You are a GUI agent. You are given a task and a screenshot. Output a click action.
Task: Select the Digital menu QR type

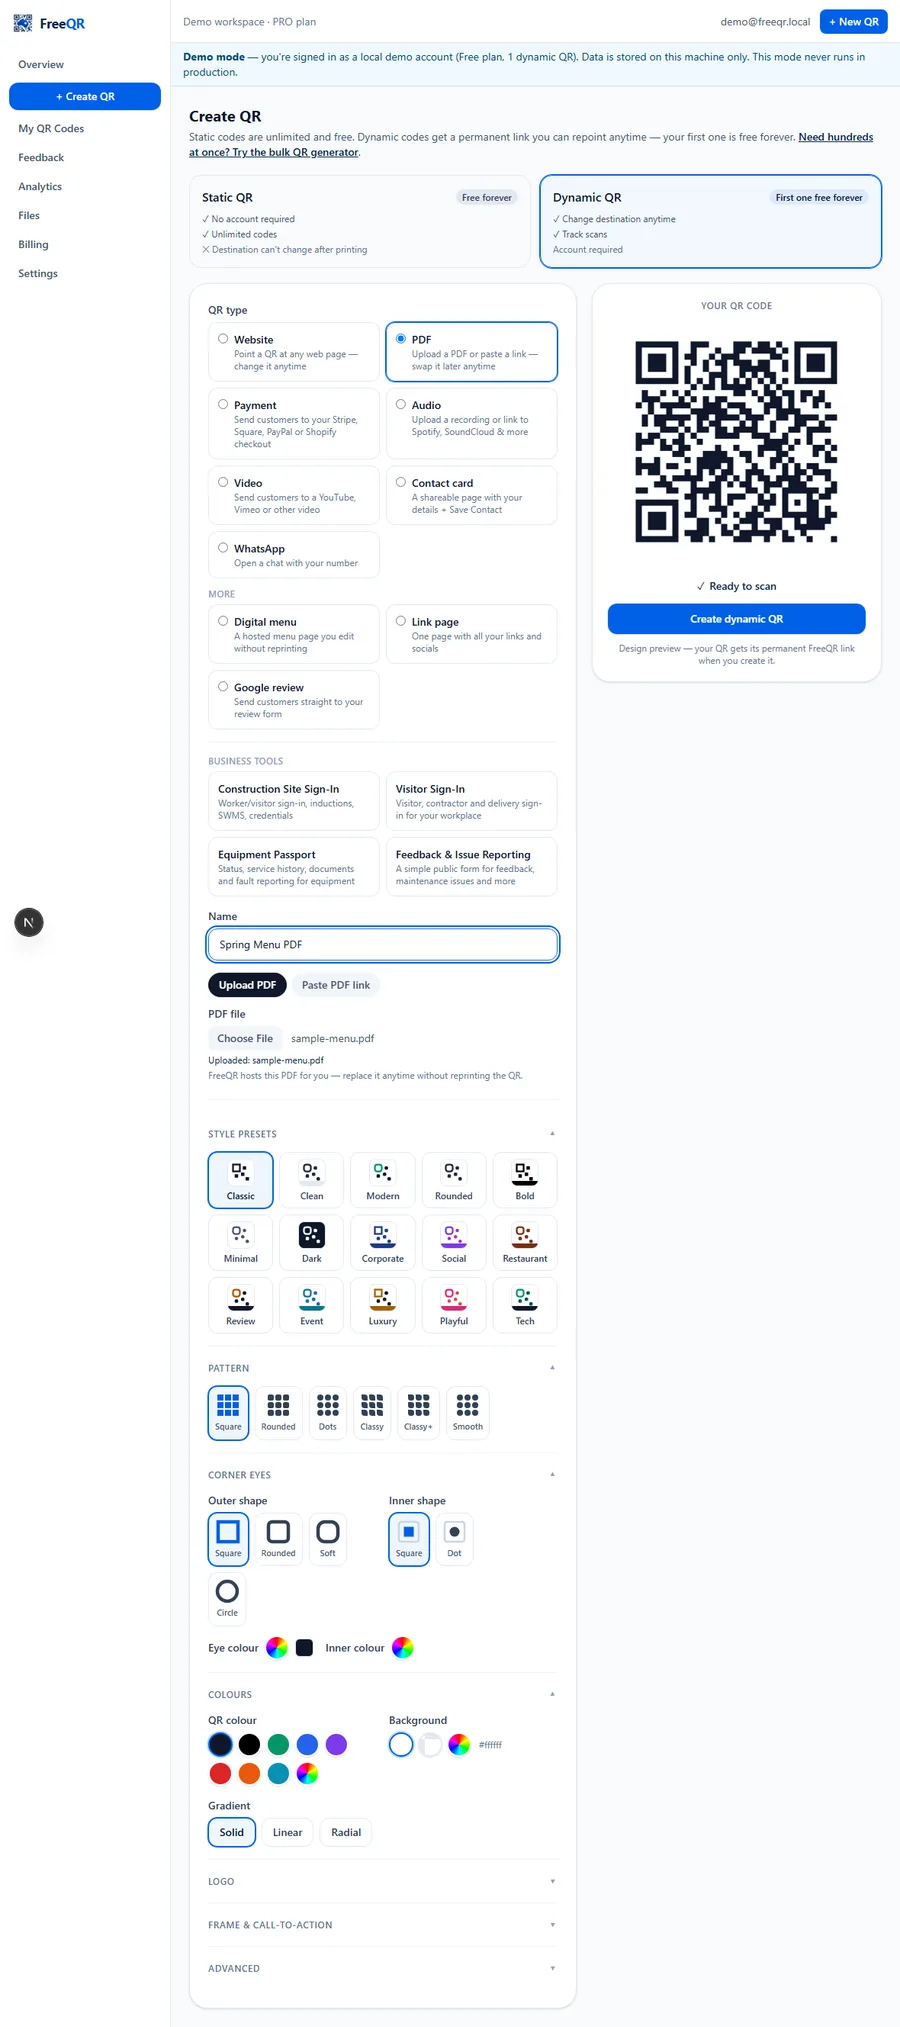click(x=294, y=634)
